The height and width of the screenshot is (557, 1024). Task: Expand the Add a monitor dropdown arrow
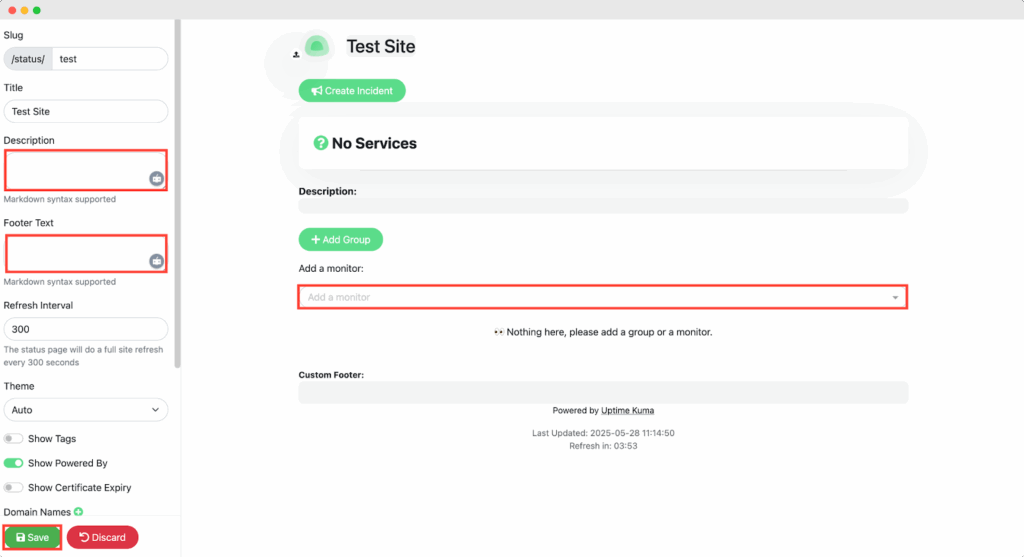coord(895,298)
